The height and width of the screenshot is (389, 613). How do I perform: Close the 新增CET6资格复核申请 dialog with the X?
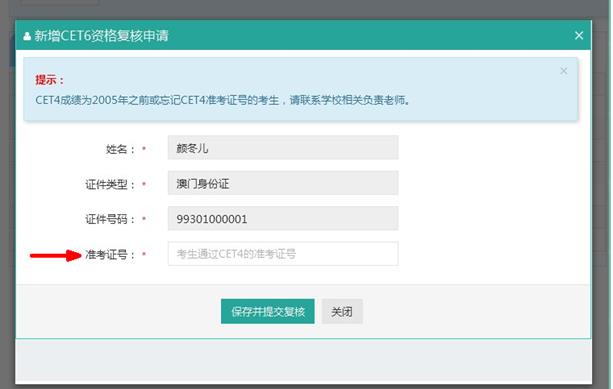pyautogui.click(x=579, y=36)
